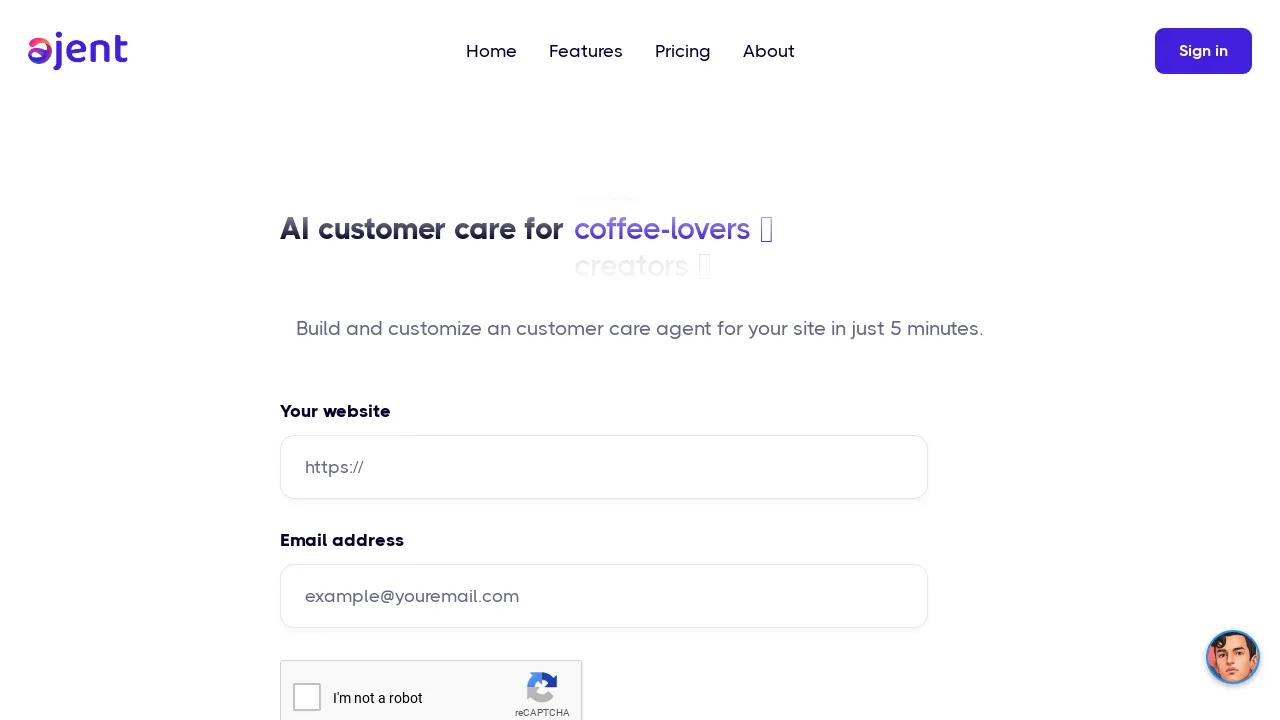Open the About page
This screenshot has height=720, width=1280.
[x=768, y=51]
